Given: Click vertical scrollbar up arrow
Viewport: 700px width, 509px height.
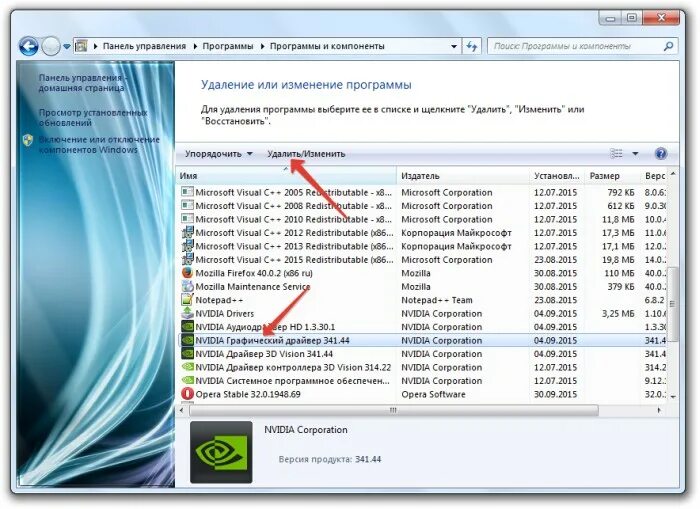Looking at the screenshot, I should pos(673,174).
